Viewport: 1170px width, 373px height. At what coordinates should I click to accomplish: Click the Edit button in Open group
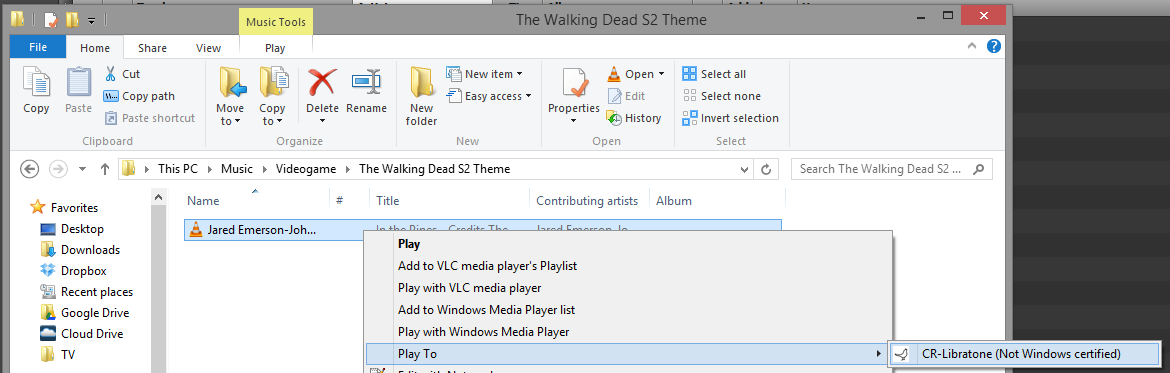pyautogui.click(x=626, y=95)
